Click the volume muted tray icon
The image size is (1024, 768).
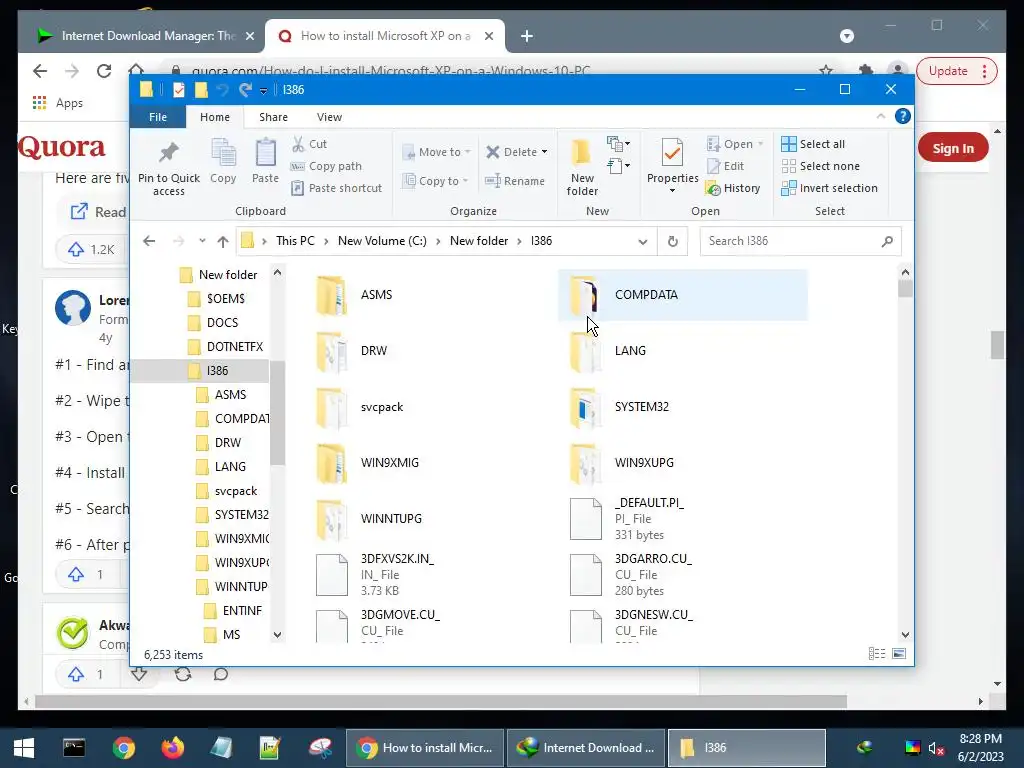(936, 748)
